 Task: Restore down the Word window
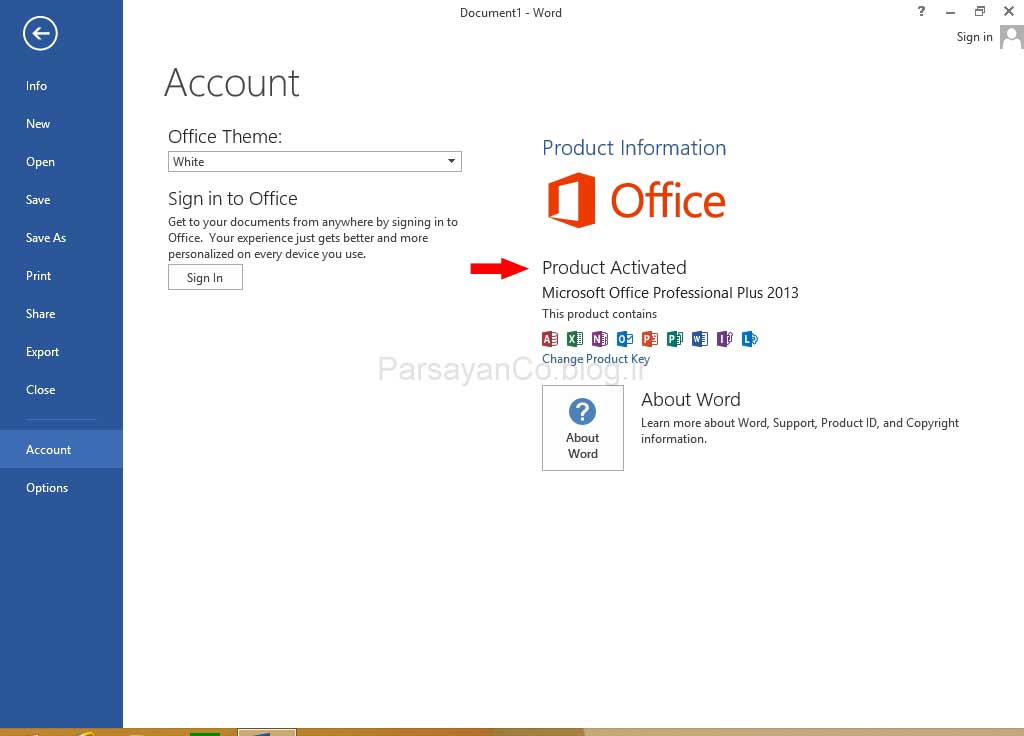(980, 11)
